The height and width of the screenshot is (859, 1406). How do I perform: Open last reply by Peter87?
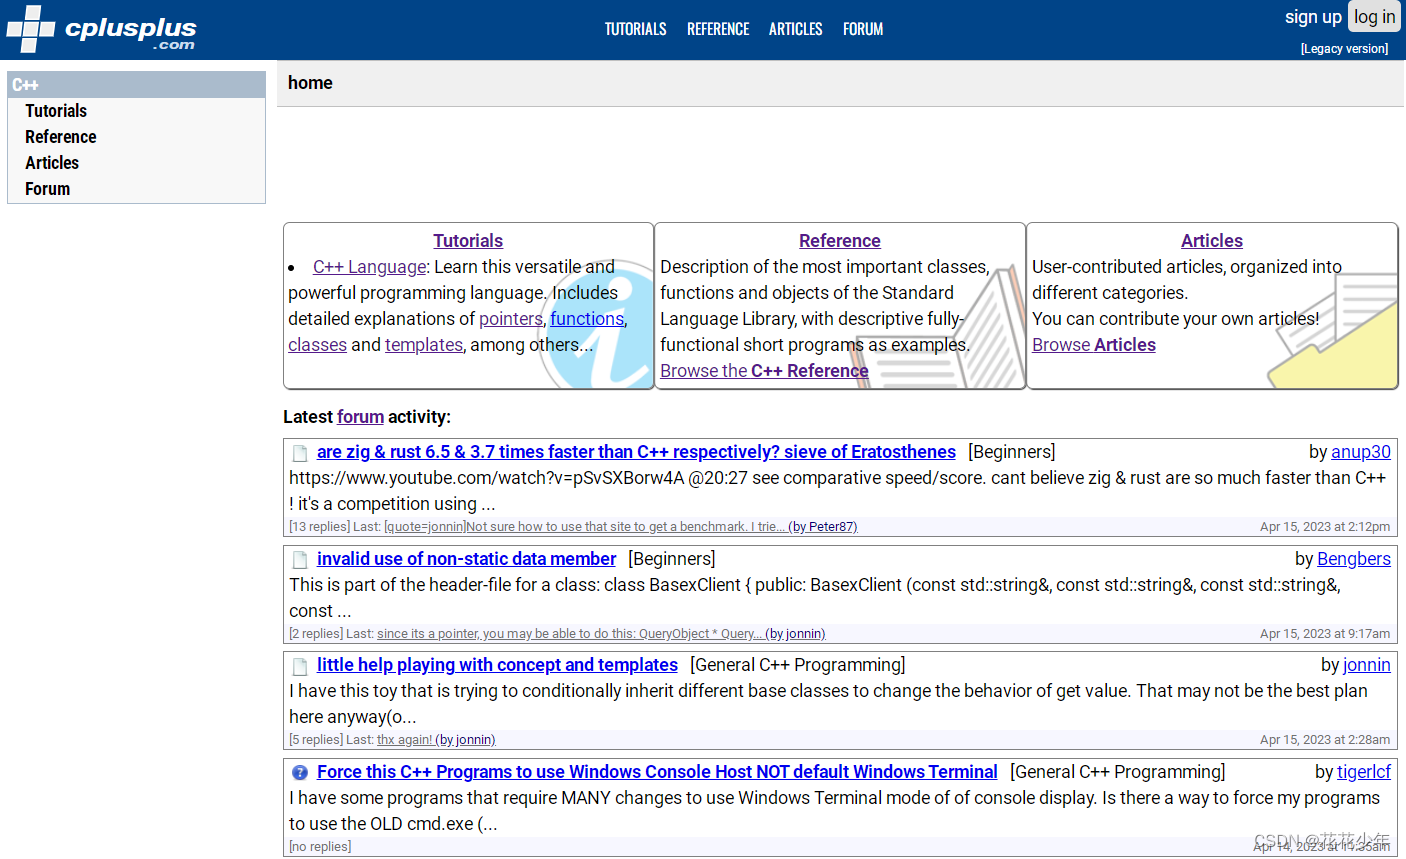(620, 527)
